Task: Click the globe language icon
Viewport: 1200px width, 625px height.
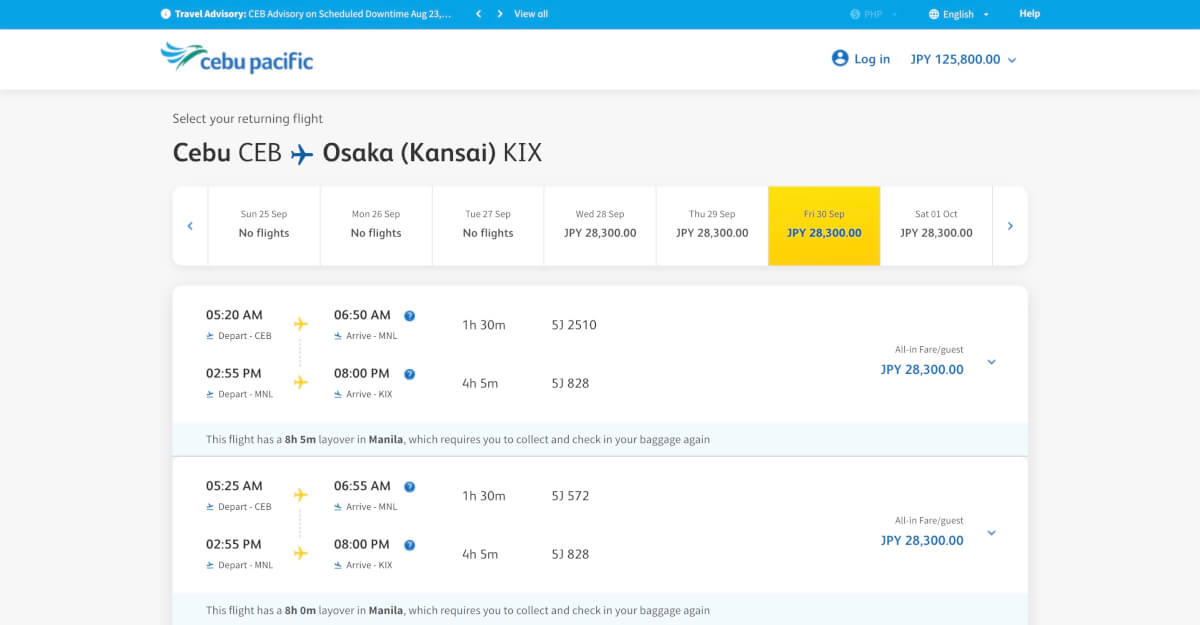Action: tap(934, 14)
